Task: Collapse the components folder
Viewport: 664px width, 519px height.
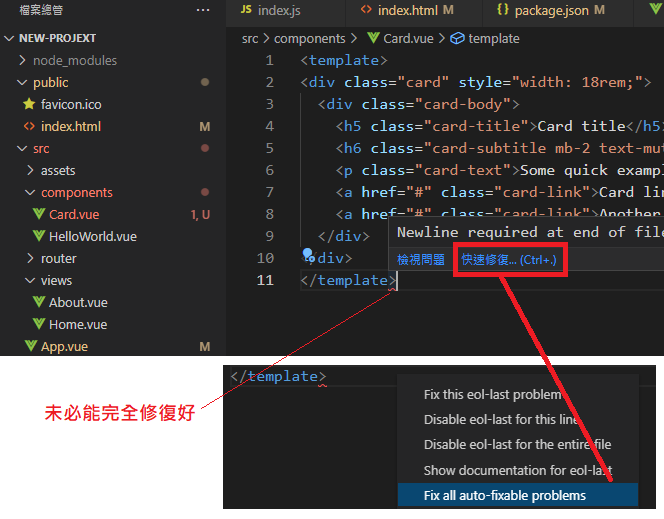Action: 30,193
